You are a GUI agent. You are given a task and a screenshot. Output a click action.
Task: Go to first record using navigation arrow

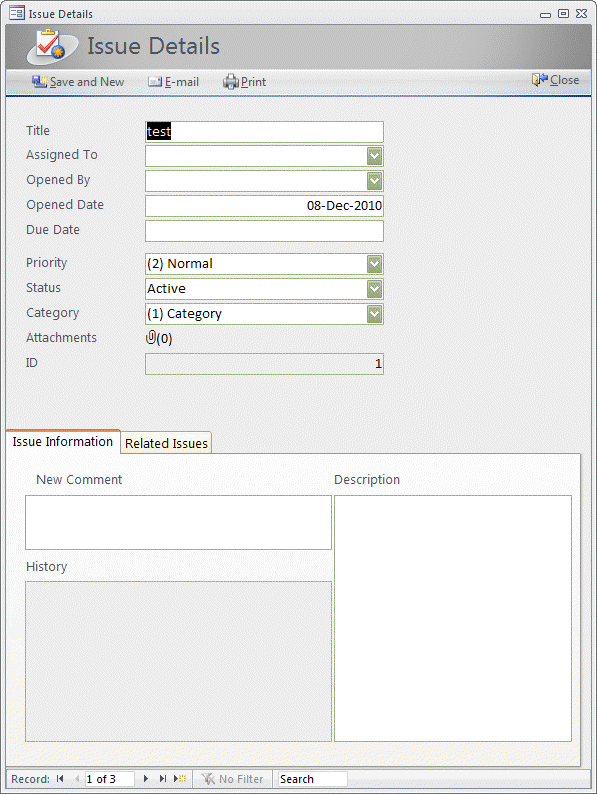click(x=60, y=778)
